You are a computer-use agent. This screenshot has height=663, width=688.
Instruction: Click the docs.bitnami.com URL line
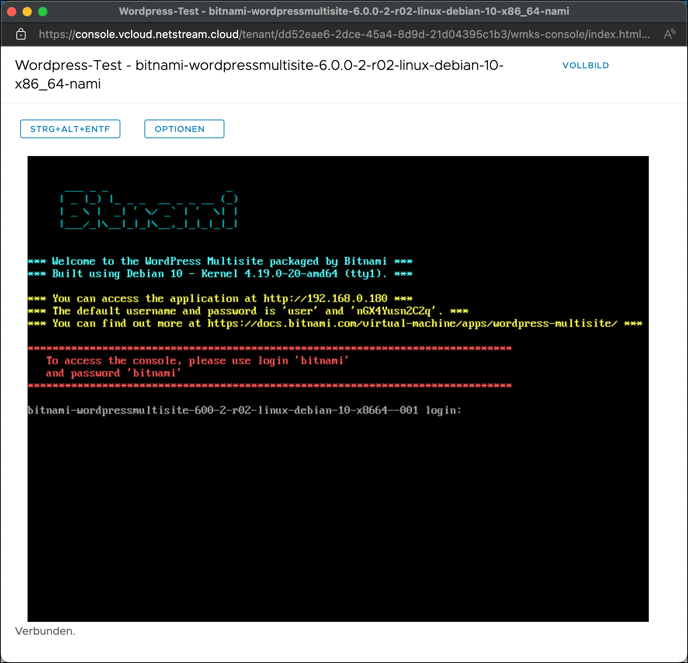pos(335,323)
